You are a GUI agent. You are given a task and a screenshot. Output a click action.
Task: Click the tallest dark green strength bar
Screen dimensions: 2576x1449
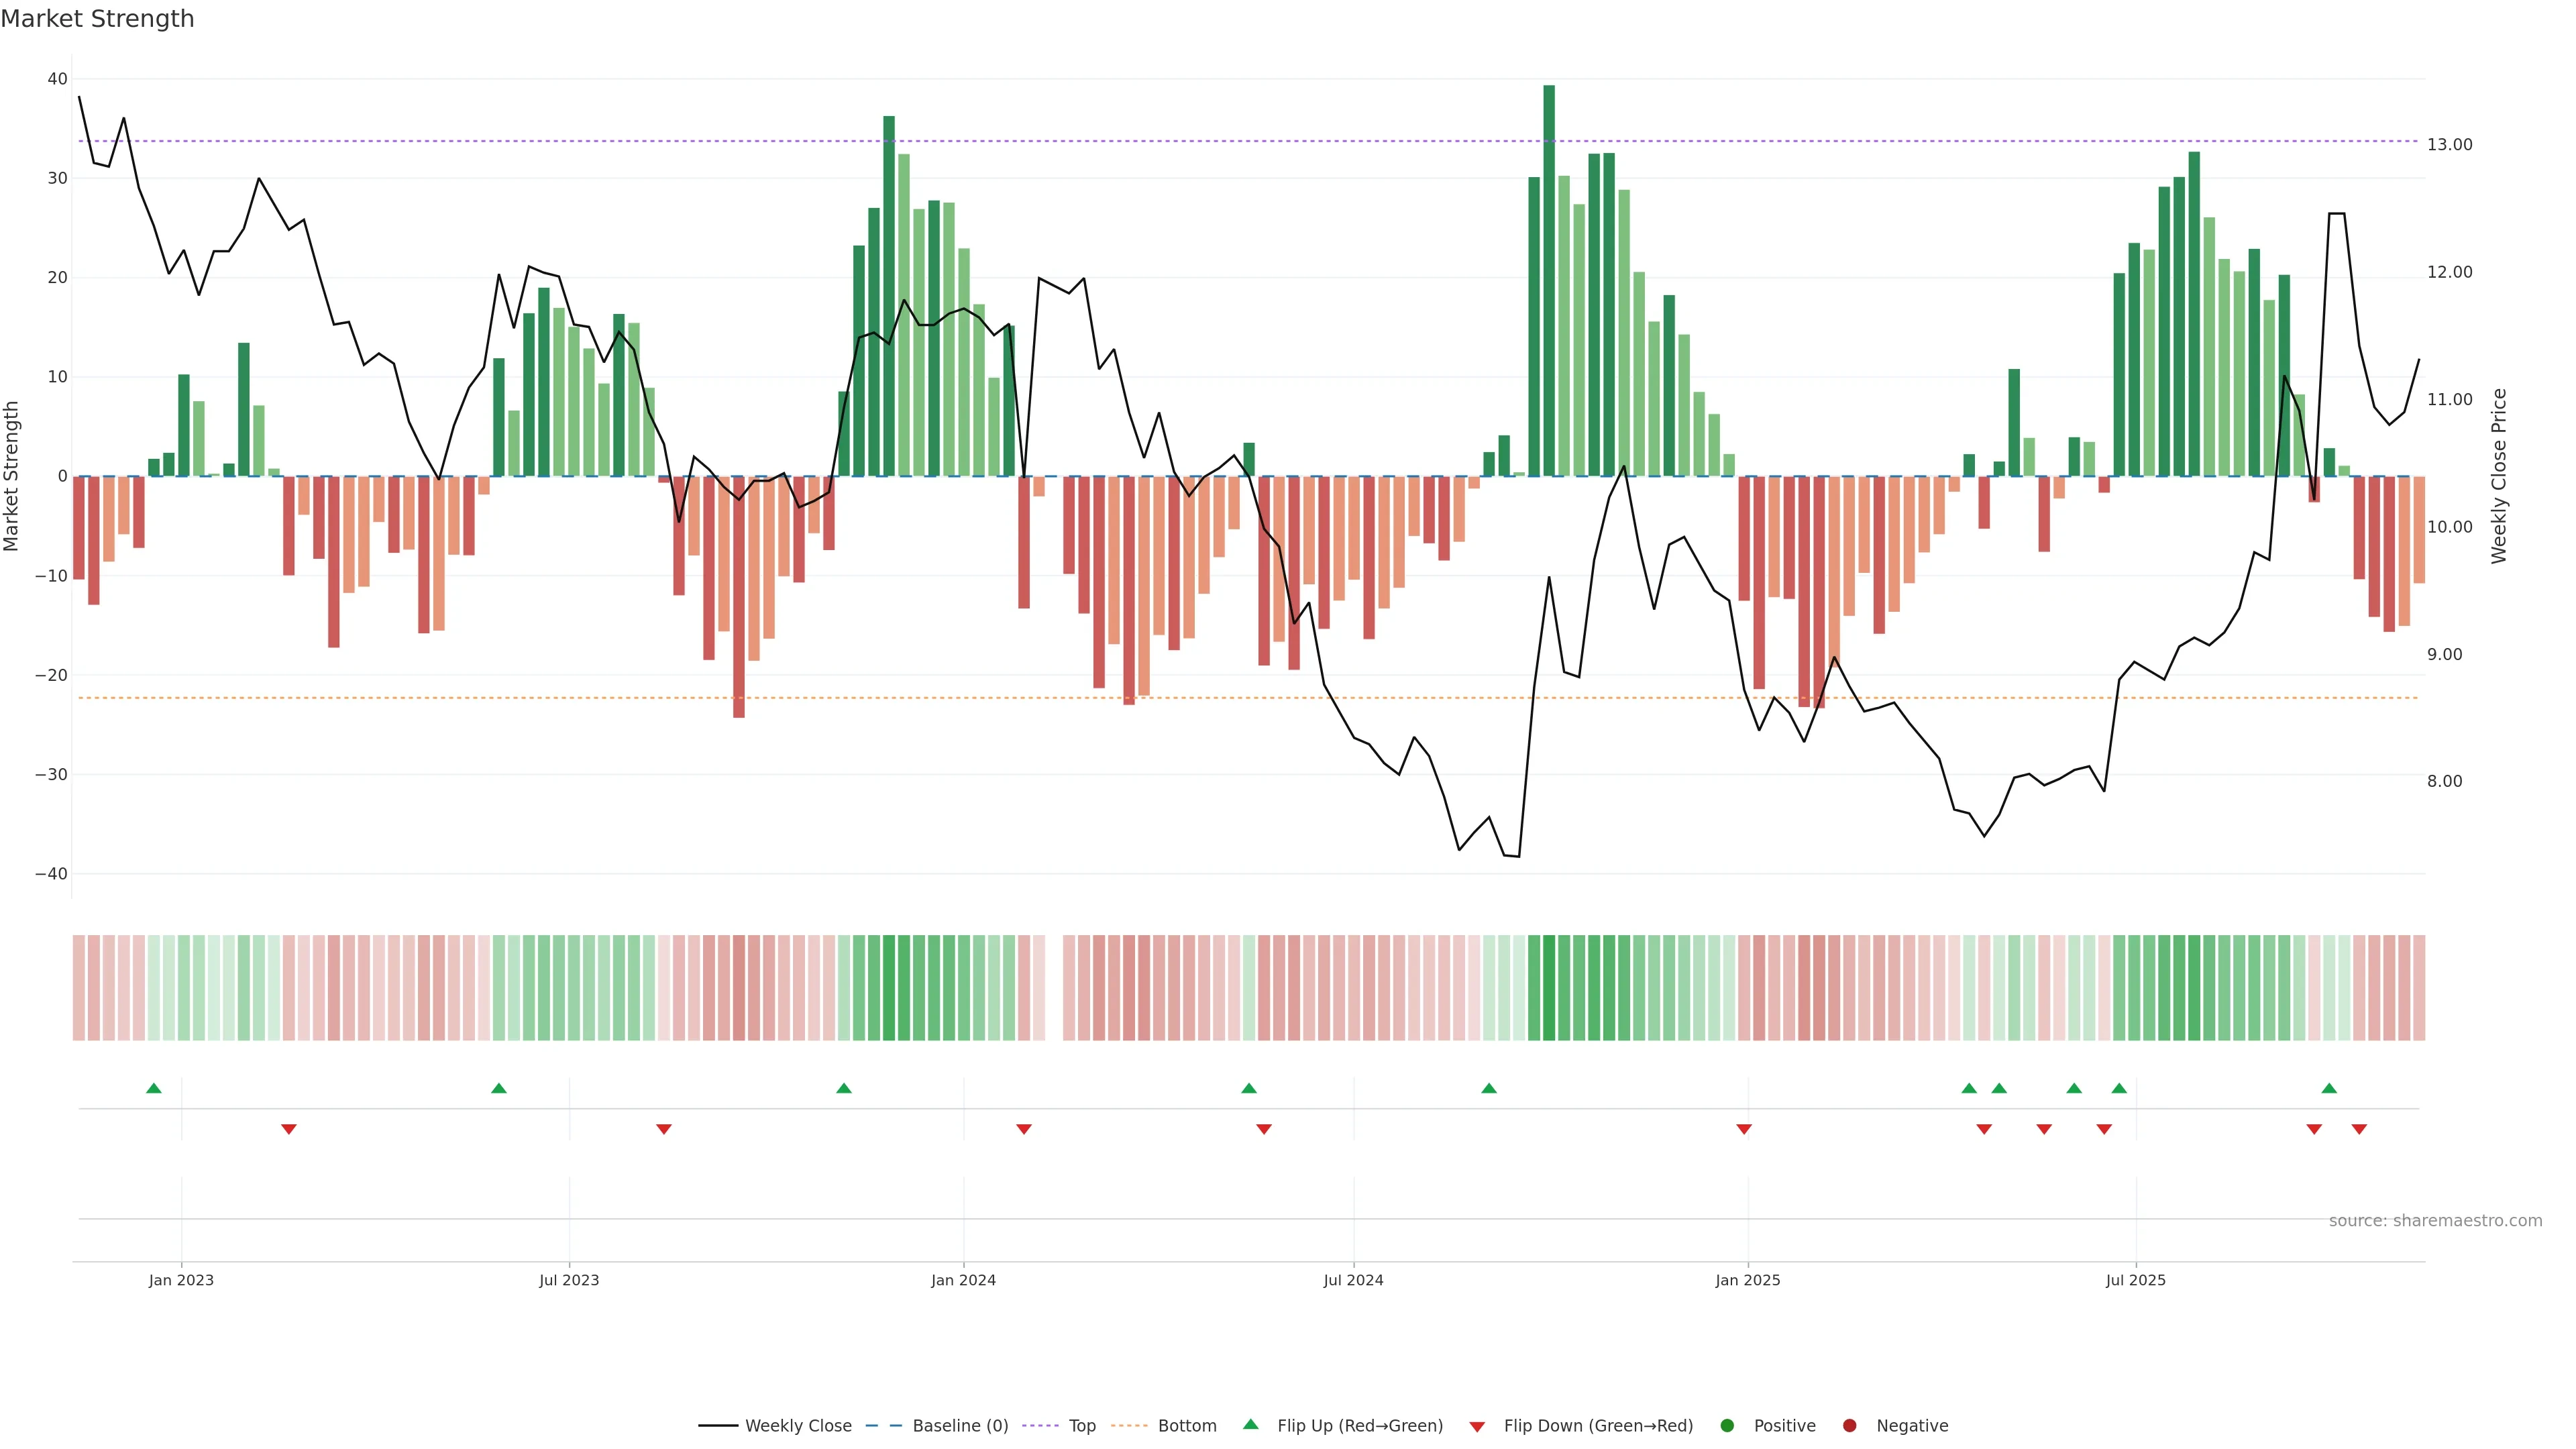pos(1549,280)
